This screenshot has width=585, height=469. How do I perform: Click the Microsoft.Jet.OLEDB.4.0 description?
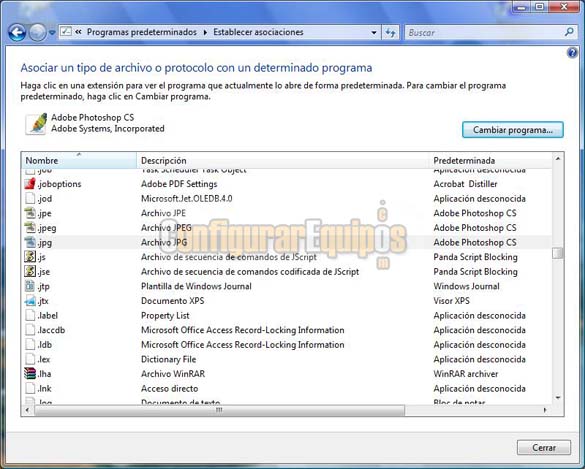pos(187,198)
